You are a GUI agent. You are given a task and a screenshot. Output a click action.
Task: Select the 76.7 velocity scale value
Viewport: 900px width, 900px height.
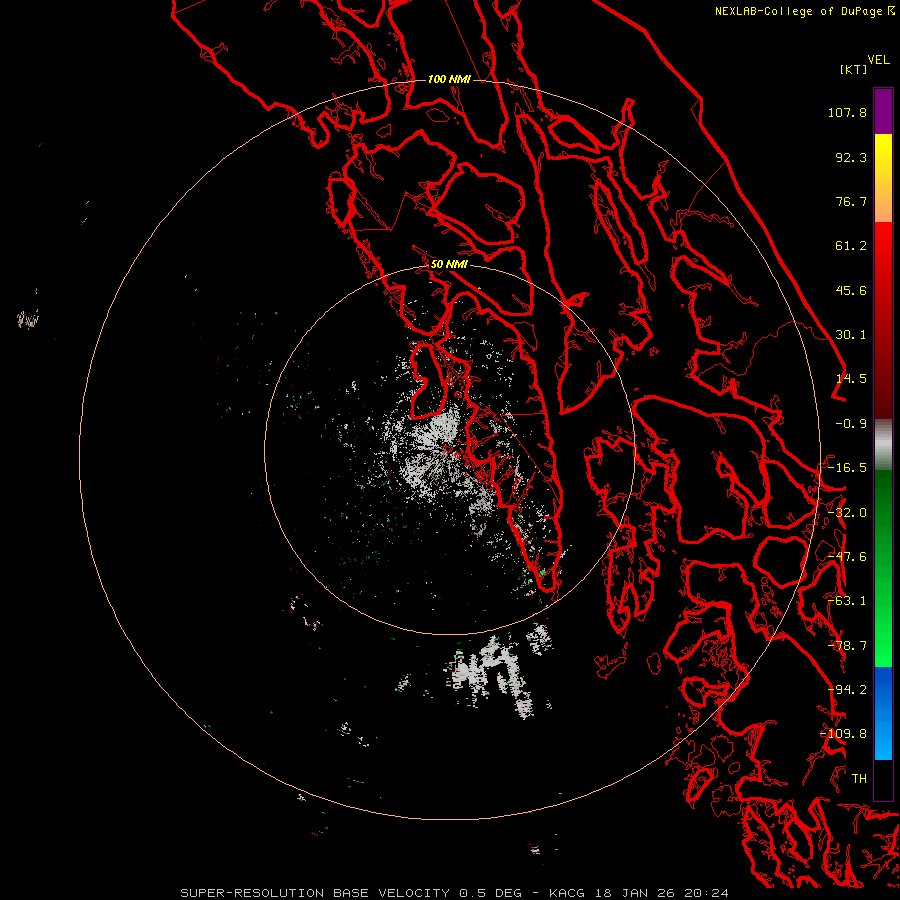(851, 201)
